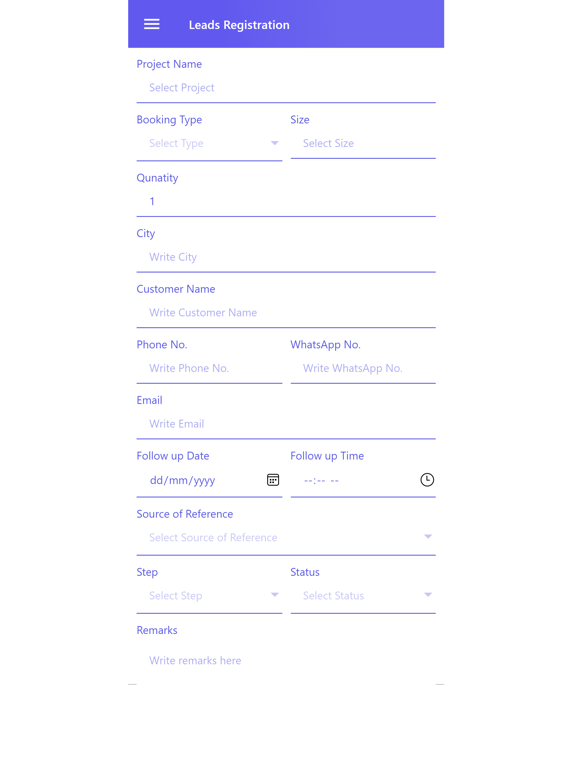Click the Write Email input field
576x768 pixels.
[286, 424]
